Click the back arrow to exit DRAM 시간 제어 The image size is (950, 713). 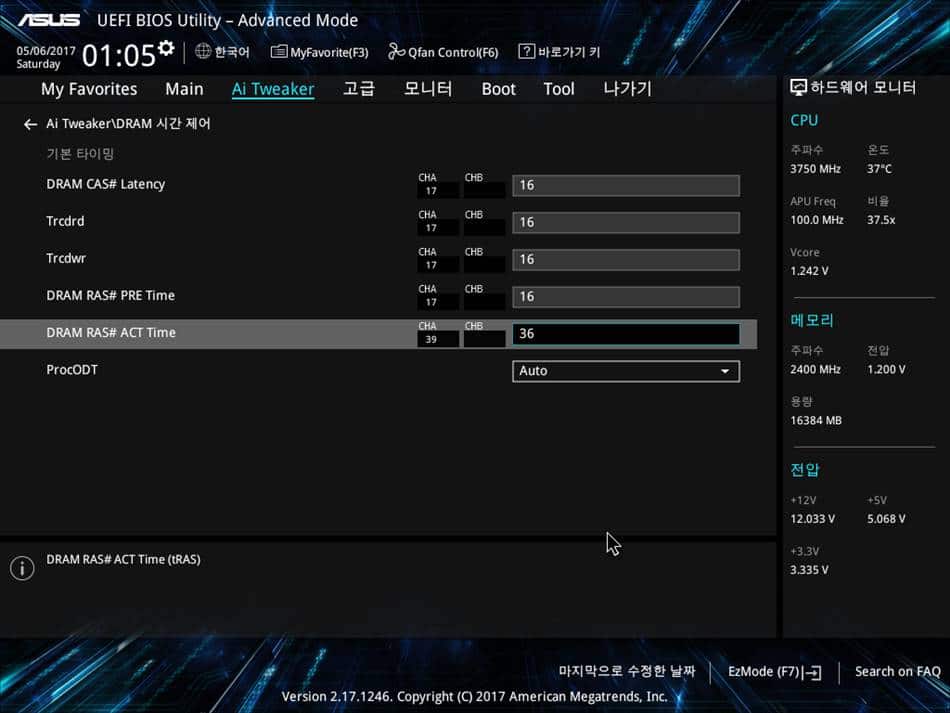point(30,123)
